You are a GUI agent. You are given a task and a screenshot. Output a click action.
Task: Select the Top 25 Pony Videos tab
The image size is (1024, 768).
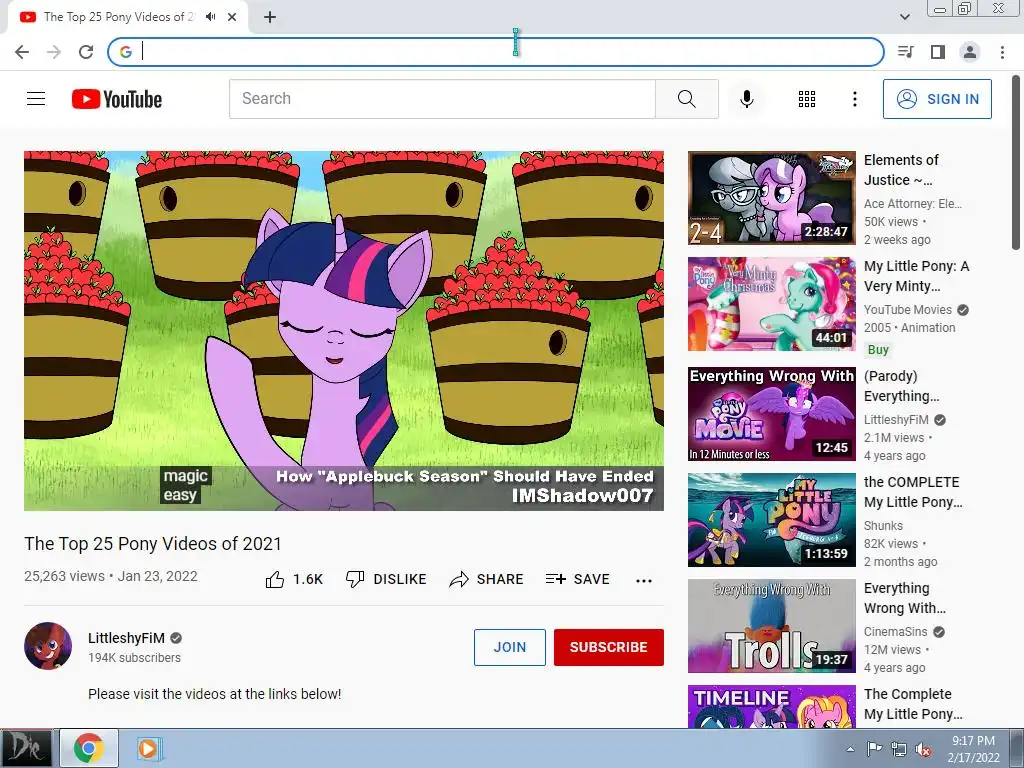click(118, 17)
